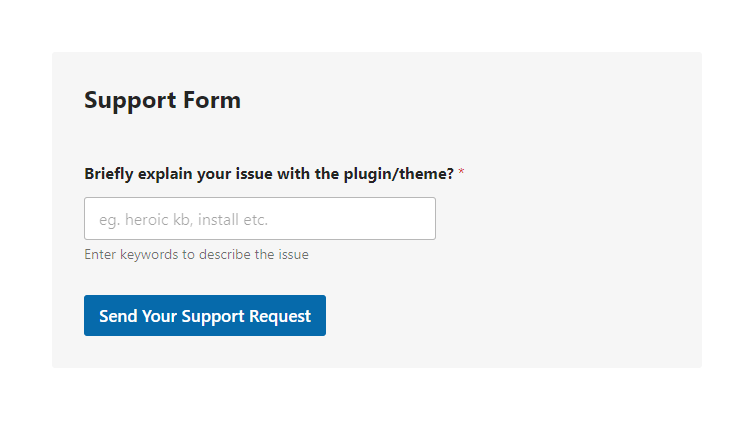Click 'install etc.' placeholder text in input
Viewport: 756px width, 422px height.
[x=233, y=220]
